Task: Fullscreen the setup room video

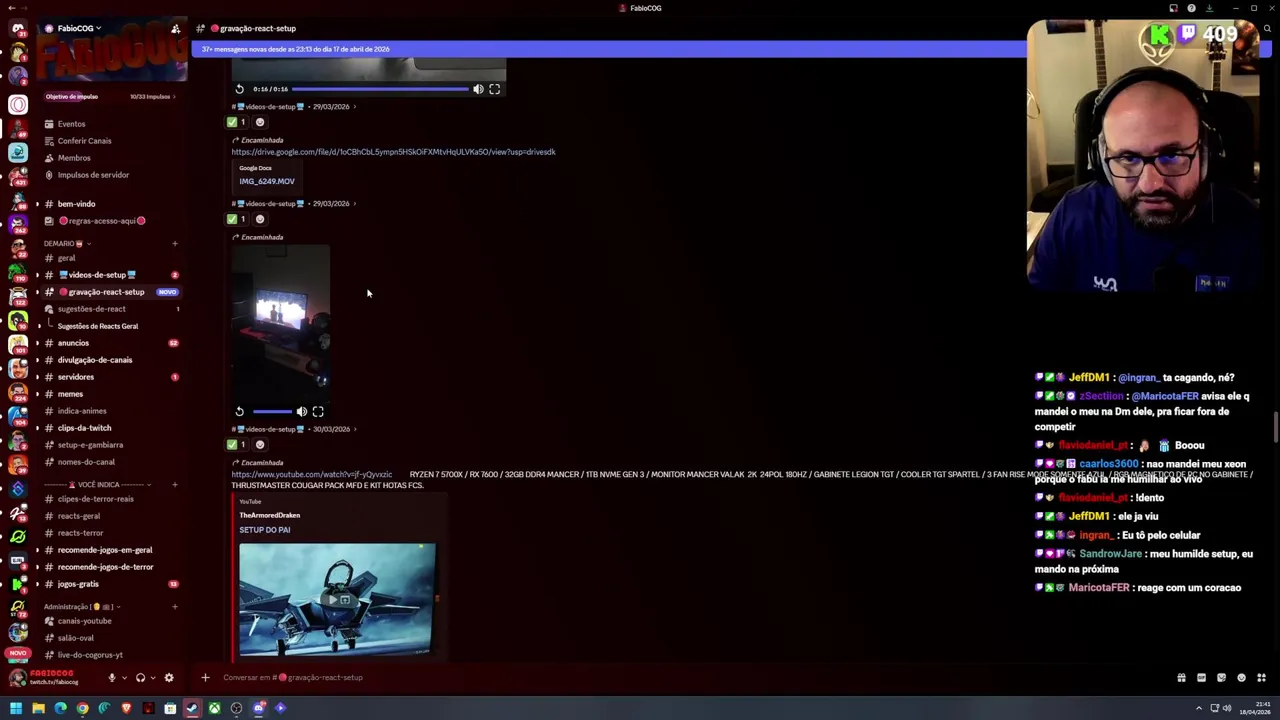Action: [x=318, y=411]
